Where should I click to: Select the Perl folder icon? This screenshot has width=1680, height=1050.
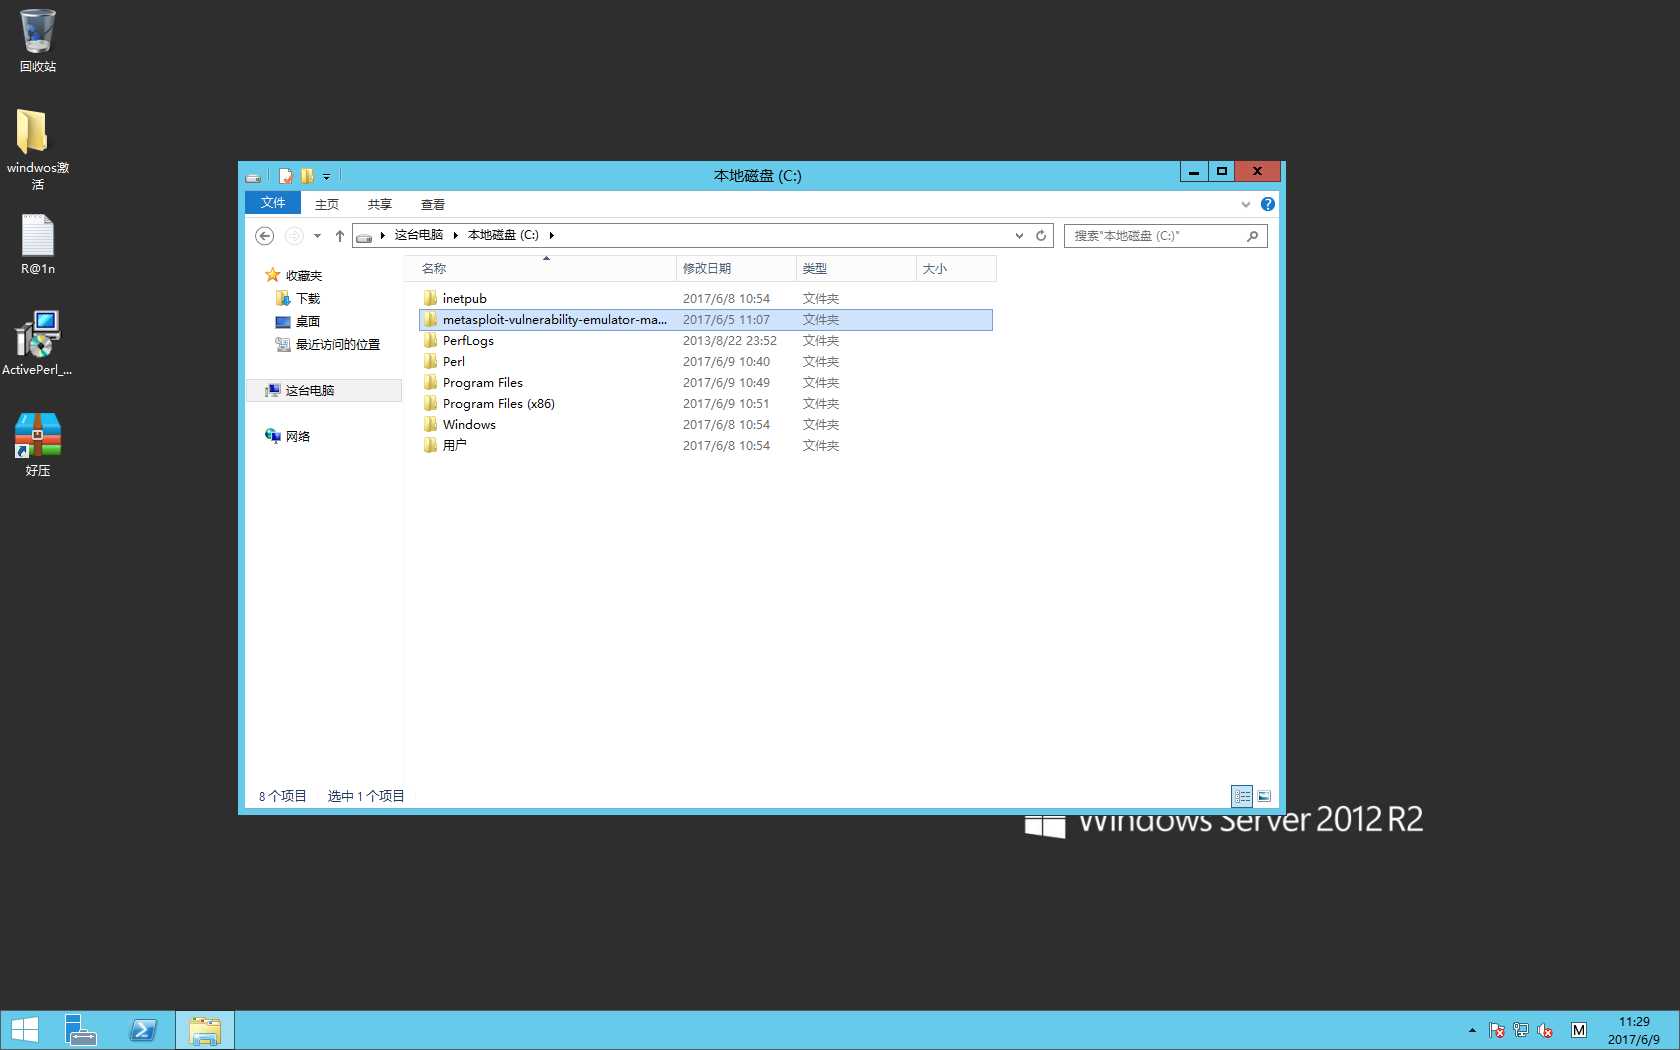point(430,361)
